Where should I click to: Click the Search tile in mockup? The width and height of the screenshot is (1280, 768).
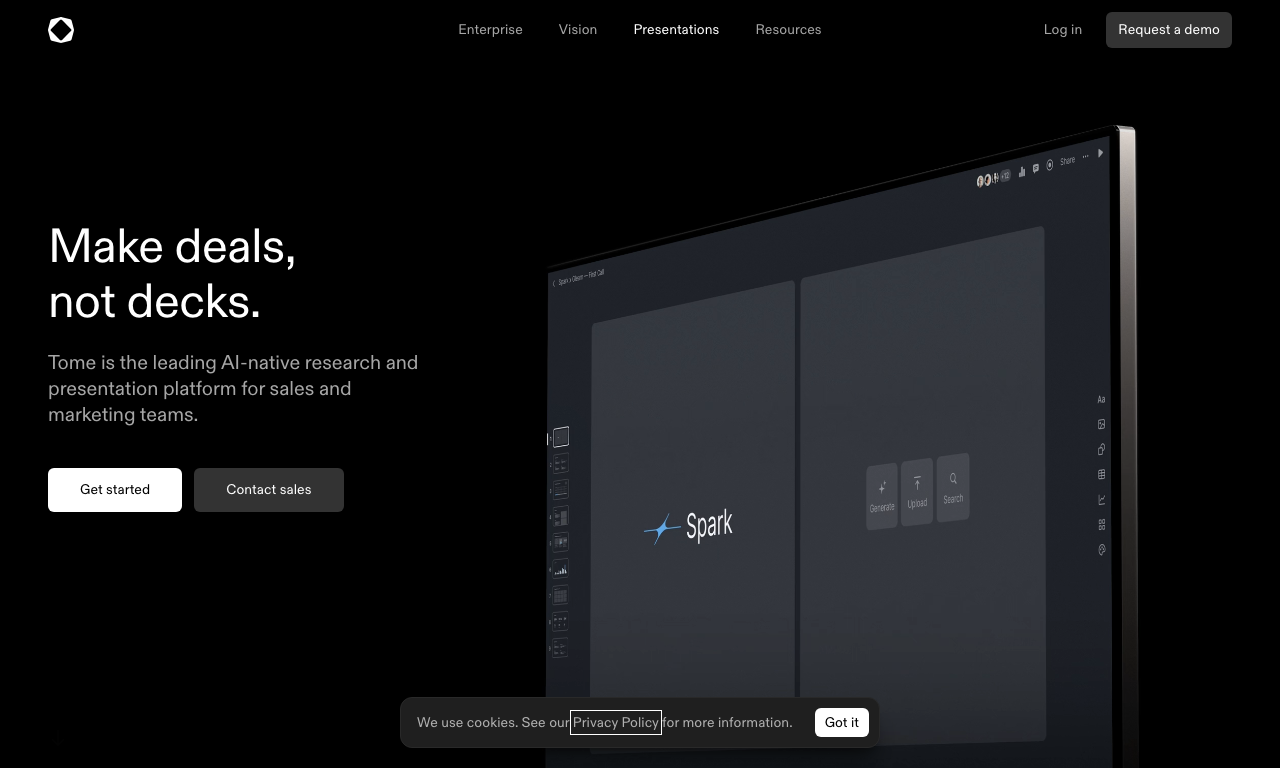[953, 488]
